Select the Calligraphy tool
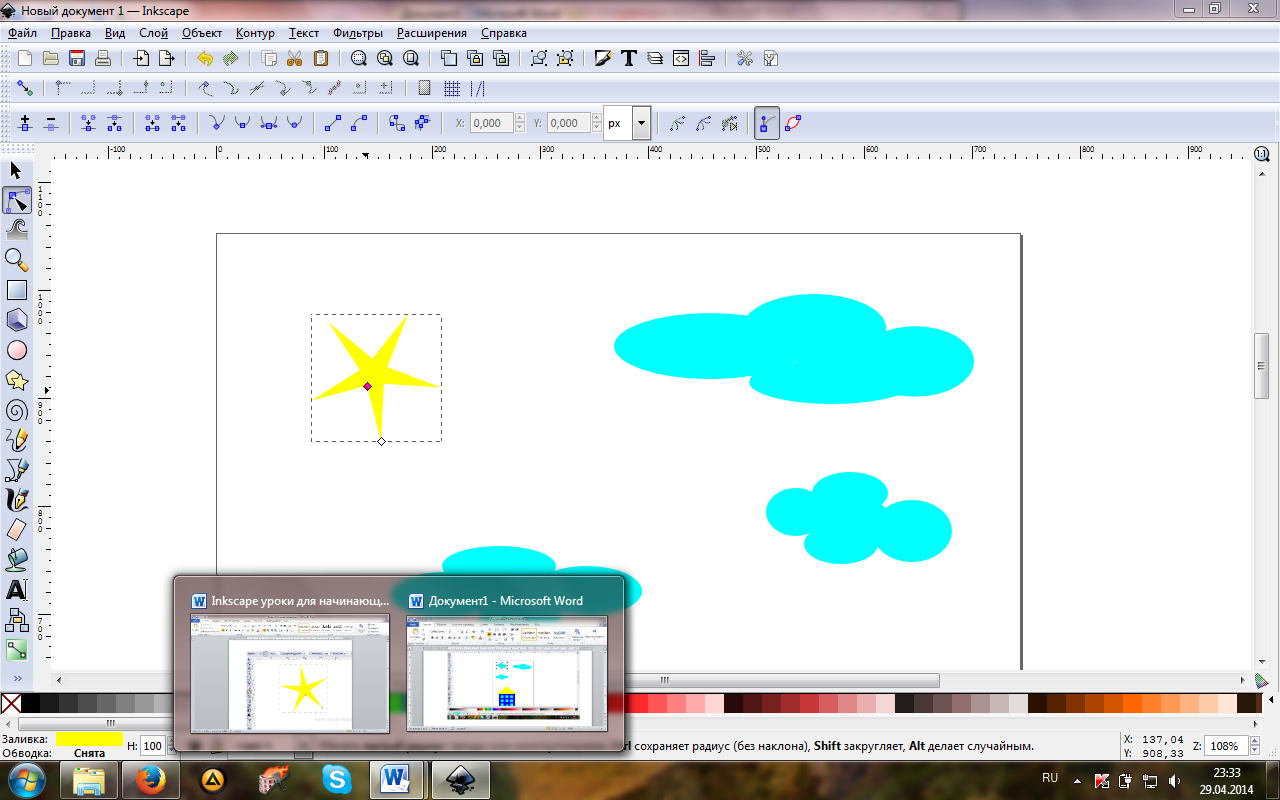This screenshot has height=800, width=1280. click(16, 500)
